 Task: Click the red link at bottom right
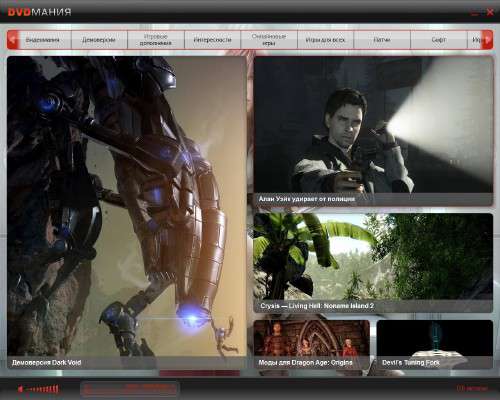[x=472, y=388]
